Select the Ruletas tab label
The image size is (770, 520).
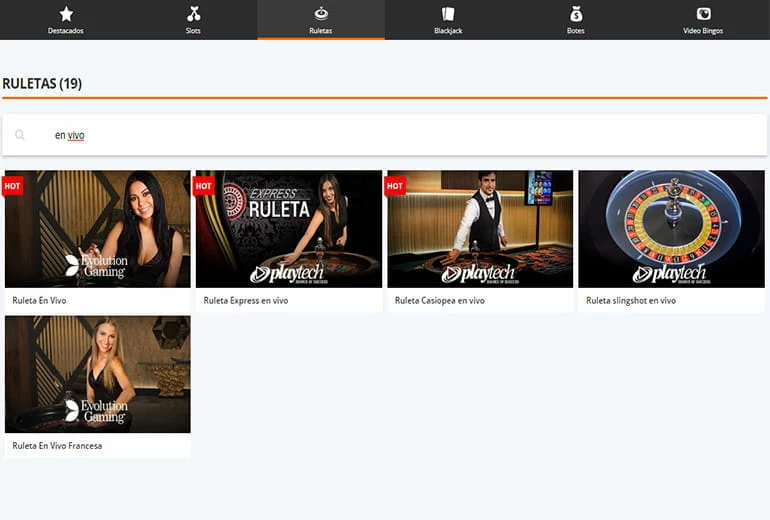click(x=321, y=30)
